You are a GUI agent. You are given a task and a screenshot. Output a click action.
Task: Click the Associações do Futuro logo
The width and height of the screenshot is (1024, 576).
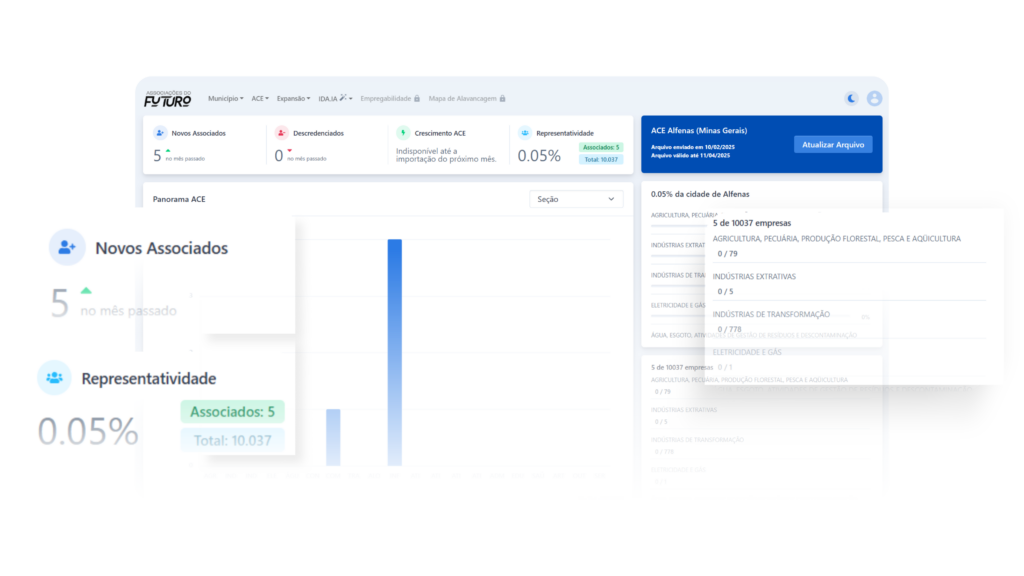tap(168, 99)
